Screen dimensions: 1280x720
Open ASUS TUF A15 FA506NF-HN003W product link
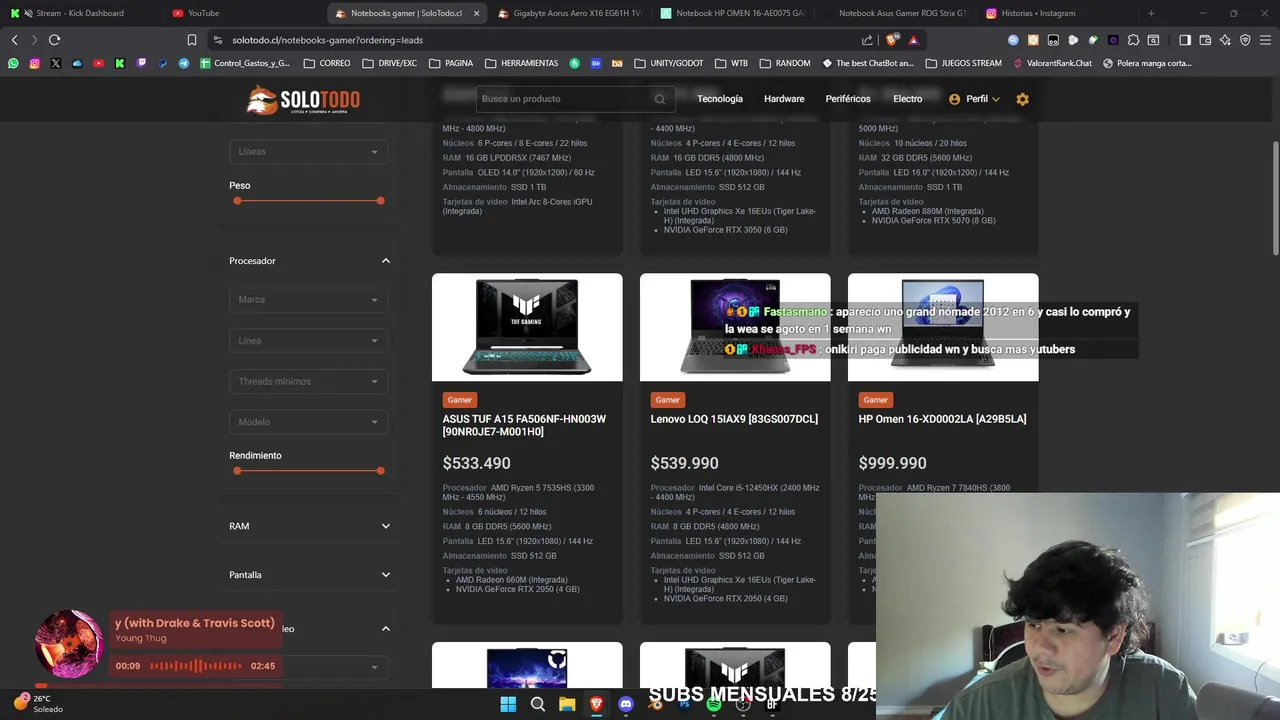(524, 425)
